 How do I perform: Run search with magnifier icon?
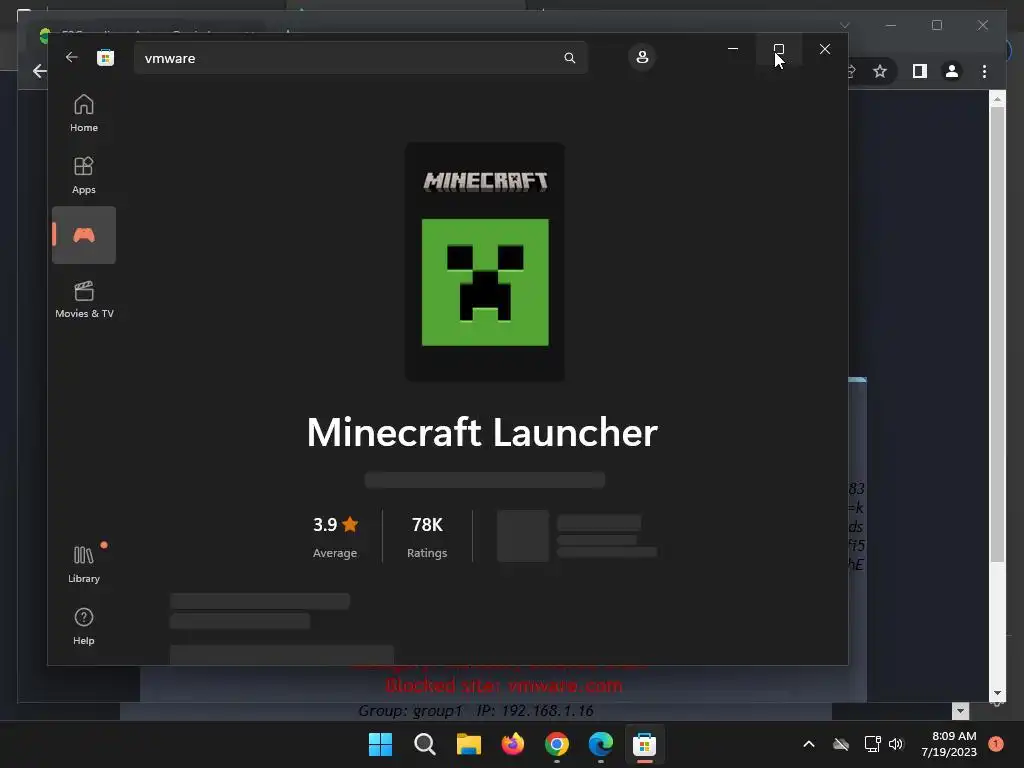569,58
